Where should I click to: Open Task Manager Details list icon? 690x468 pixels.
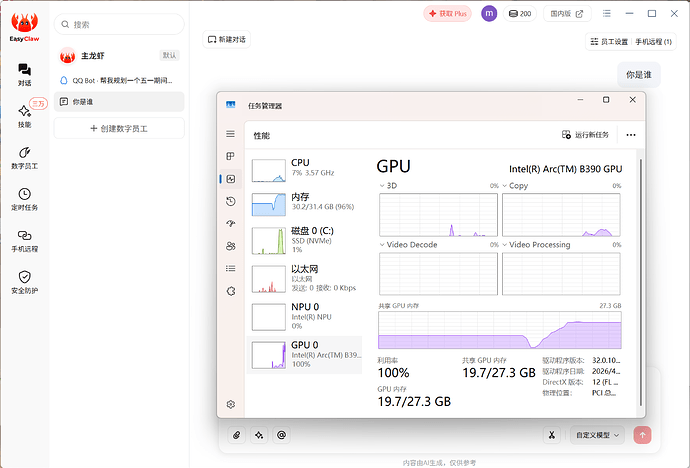tap(231, 268)
